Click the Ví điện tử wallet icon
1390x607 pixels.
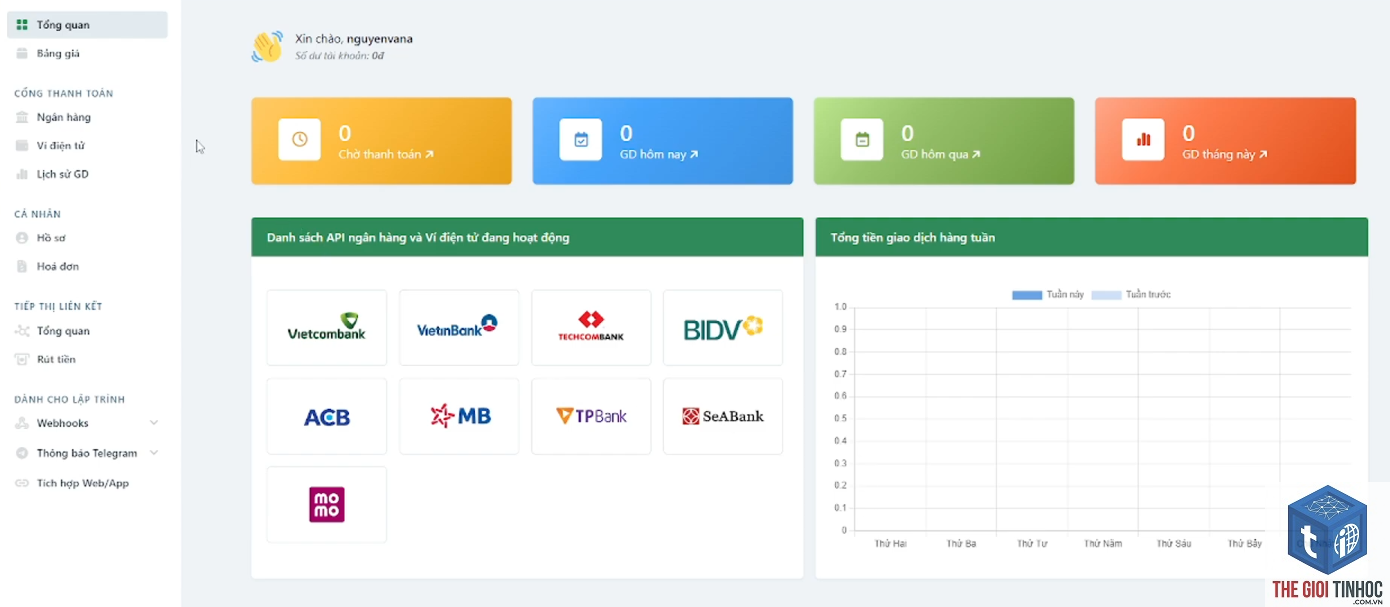coord(22,146)
